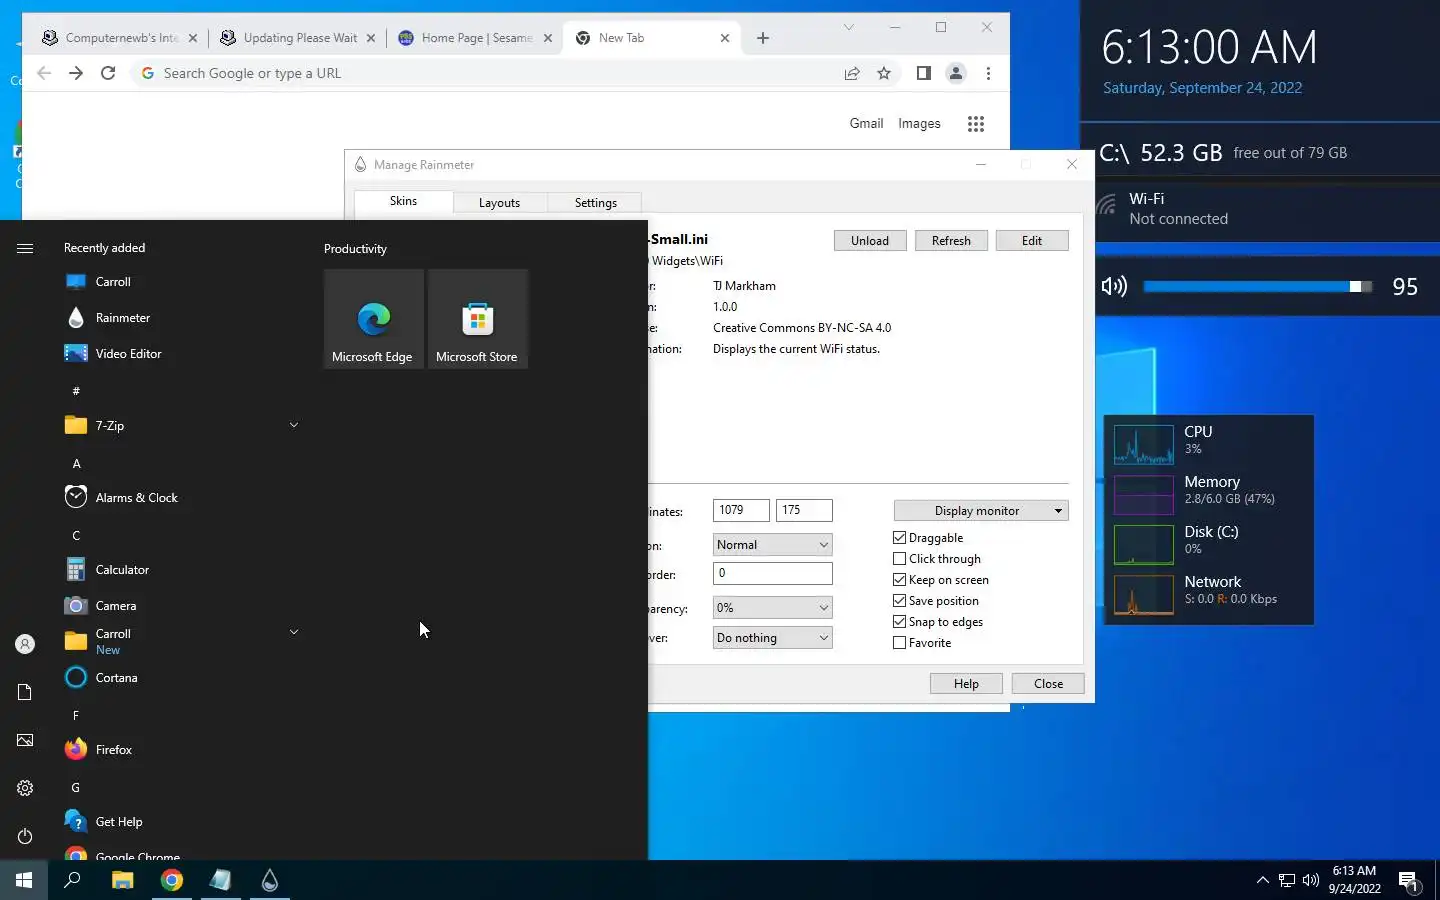Screen dimensions: 1440x900
Task: Switch to Computernewb's Chrome tab
Action: tap(119, 38)
